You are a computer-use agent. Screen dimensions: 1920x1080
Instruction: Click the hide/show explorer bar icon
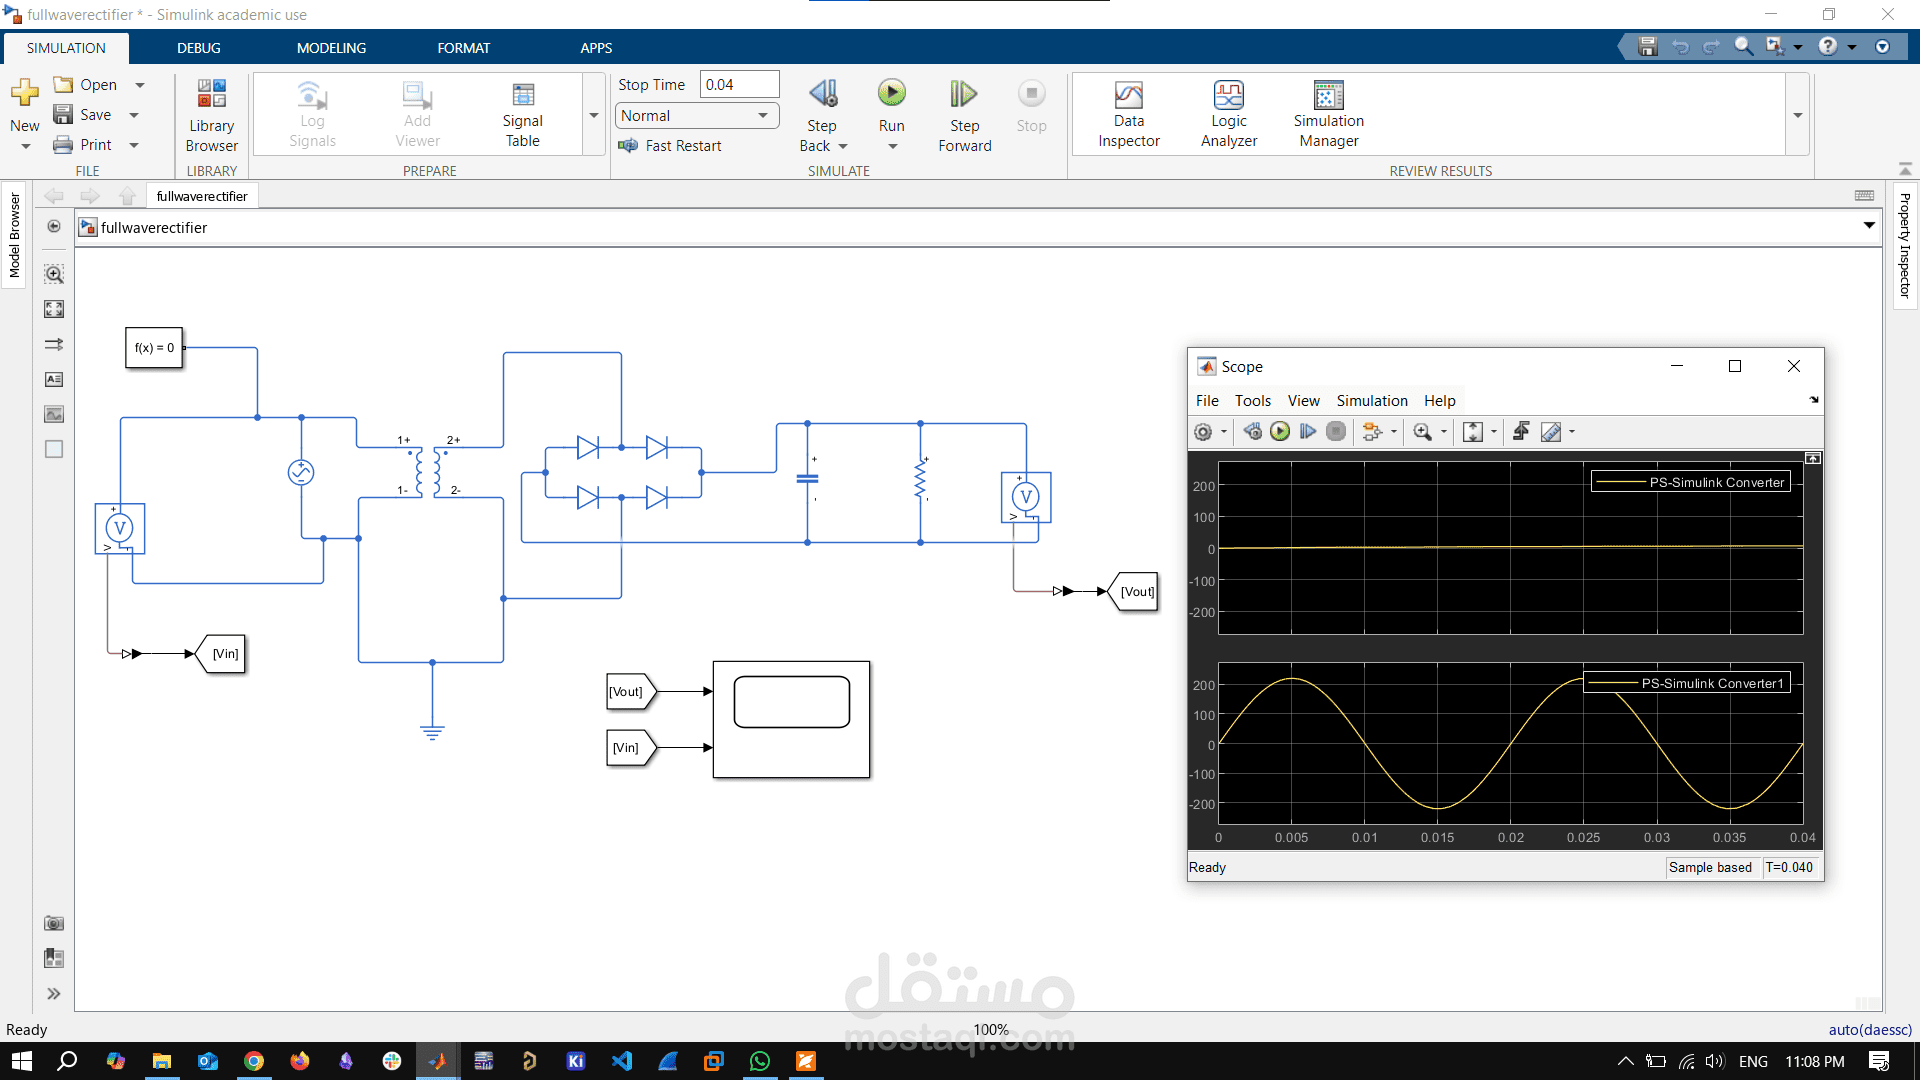[54, 227]
